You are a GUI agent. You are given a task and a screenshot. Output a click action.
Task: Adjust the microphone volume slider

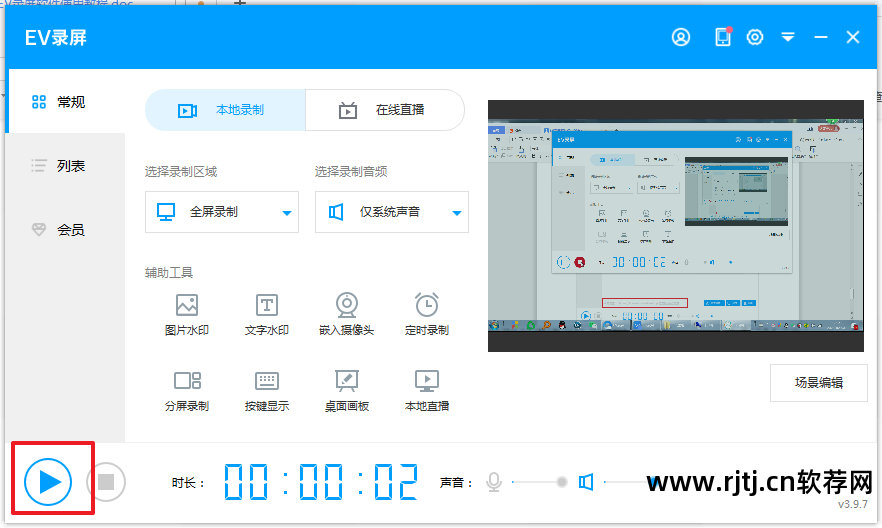[540, 482]
